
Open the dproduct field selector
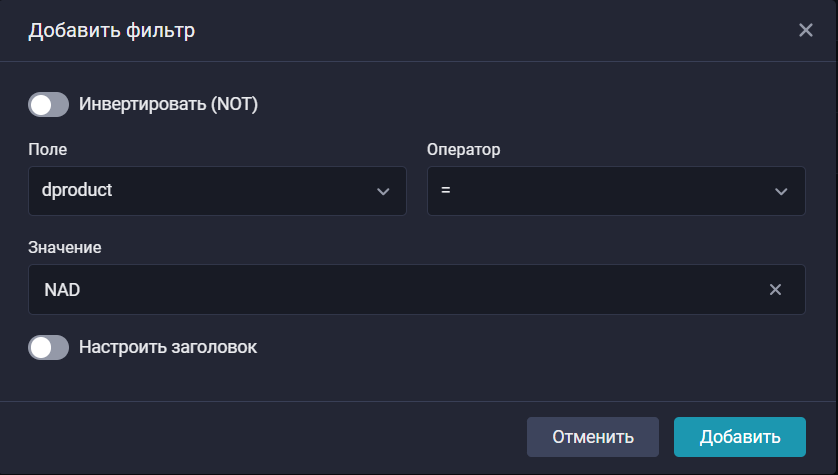pos(200,191)
